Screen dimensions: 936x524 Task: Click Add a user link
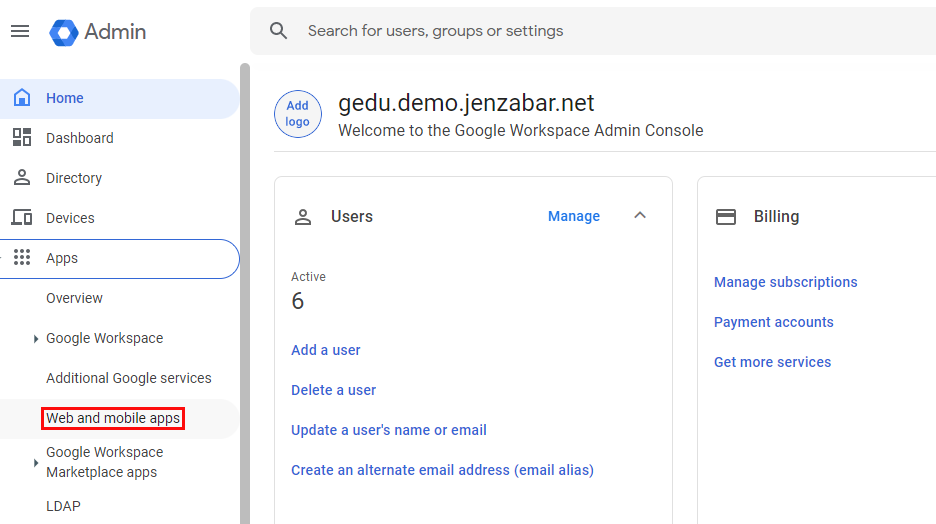point(326,350)
